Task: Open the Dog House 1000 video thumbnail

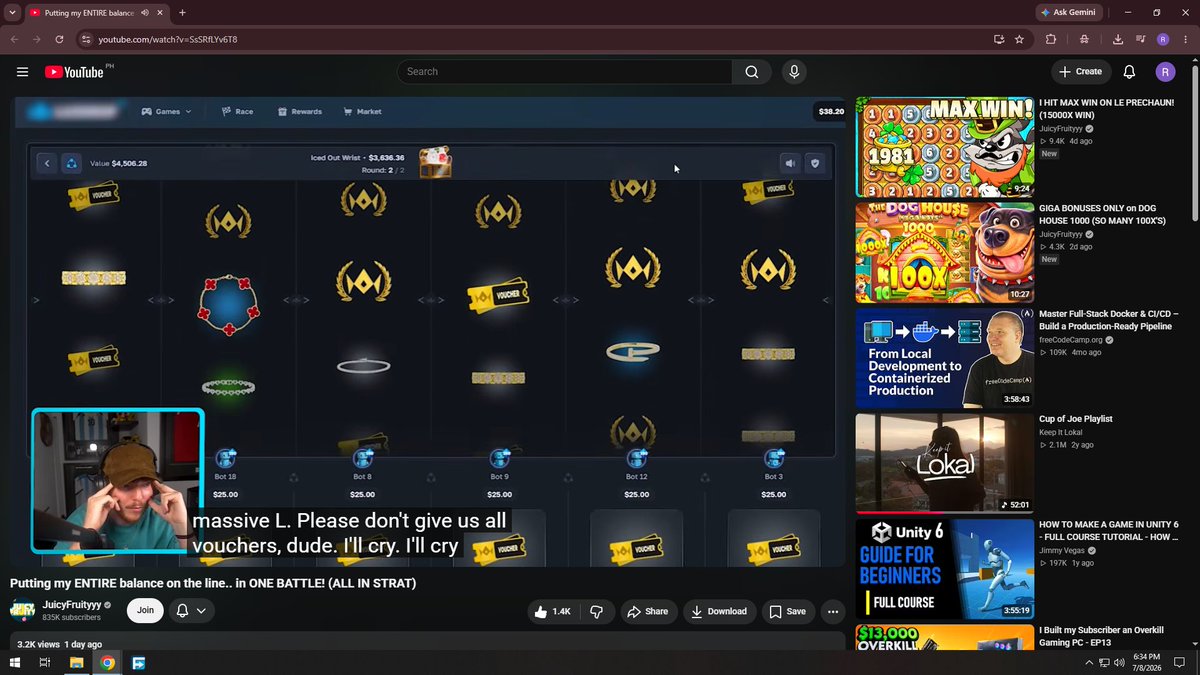Action: pos(945,252)
